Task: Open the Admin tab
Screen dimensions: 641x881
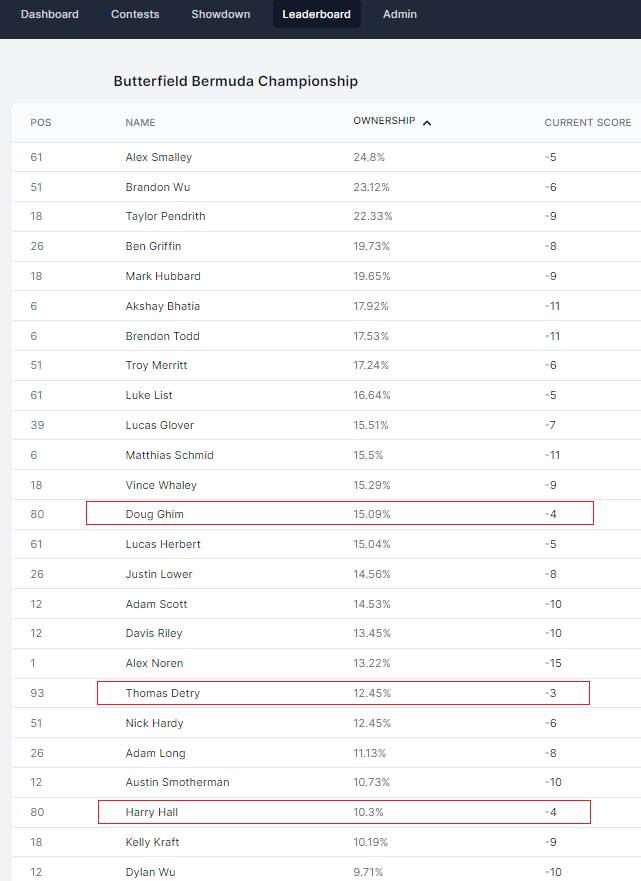Action: click(399, 14)
